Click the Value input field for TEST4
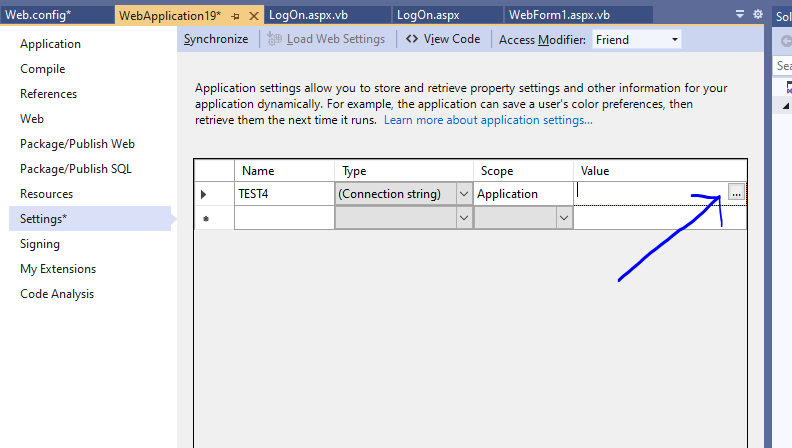The height and width of the screenshot is (448, 792). pos(651,193)
